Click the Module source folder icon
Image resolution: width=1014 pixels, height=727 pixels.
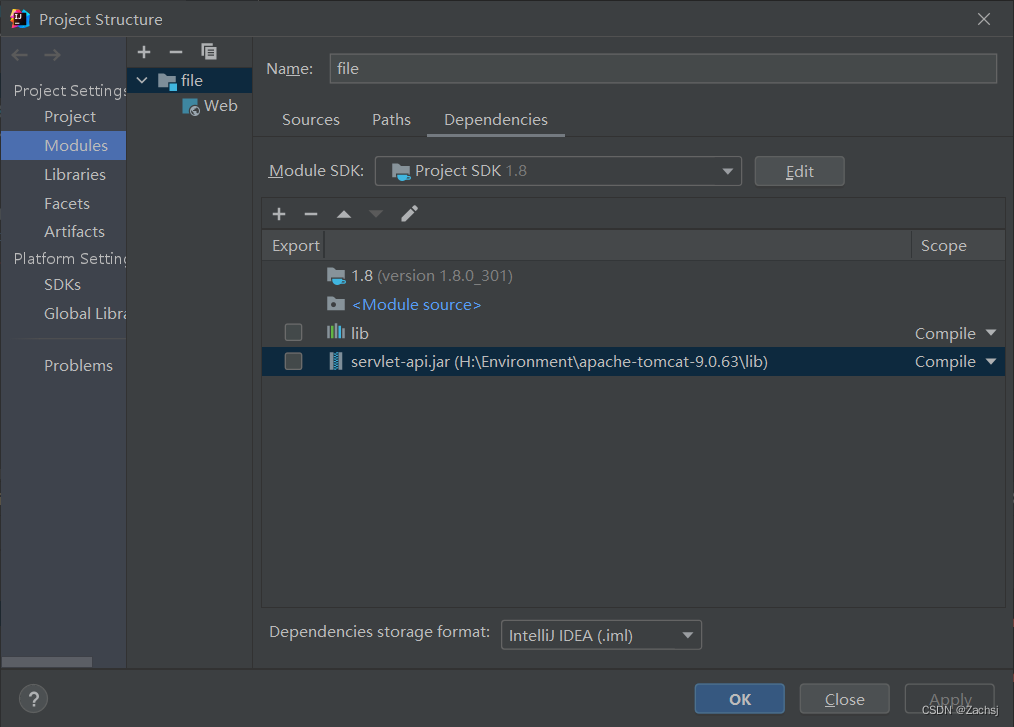(x=336, y=304)
